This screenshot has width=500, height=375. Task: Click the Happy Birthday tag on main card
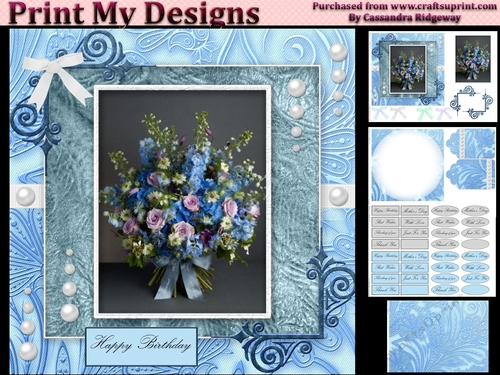pyautogui.click(x=141, y=346)
